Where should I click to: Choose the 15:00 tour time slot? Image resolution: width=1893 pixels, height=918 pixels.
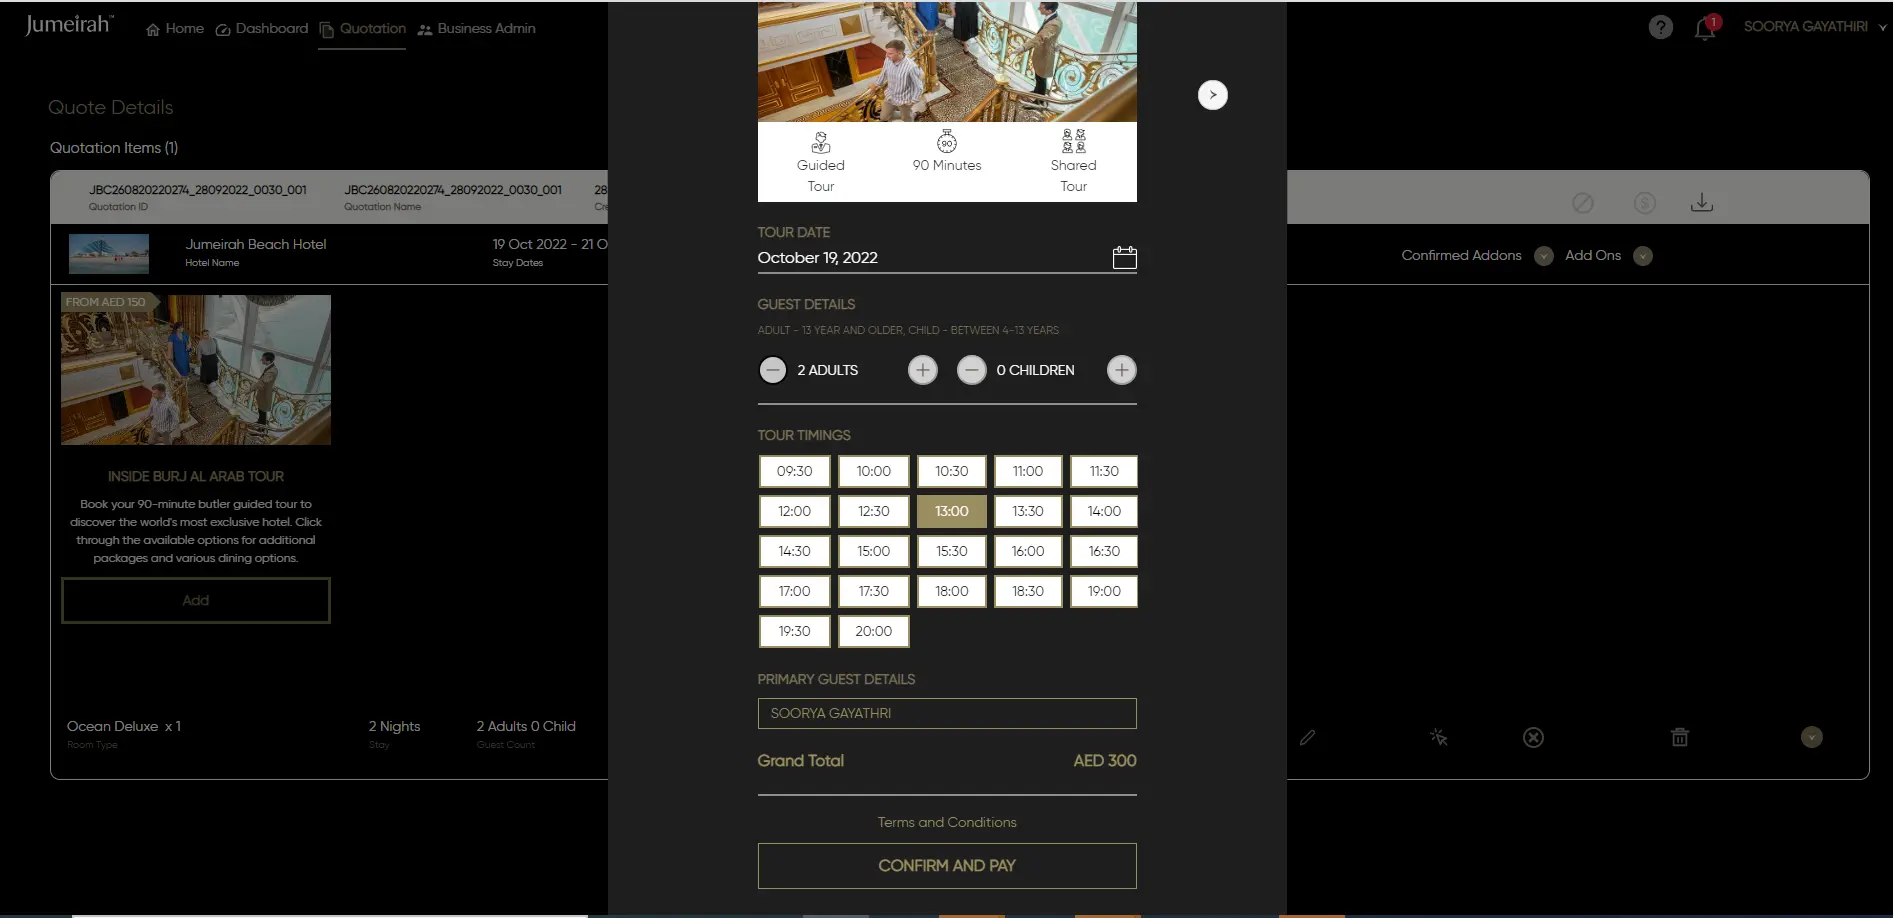pyautogui.click(x=873, y=551)
